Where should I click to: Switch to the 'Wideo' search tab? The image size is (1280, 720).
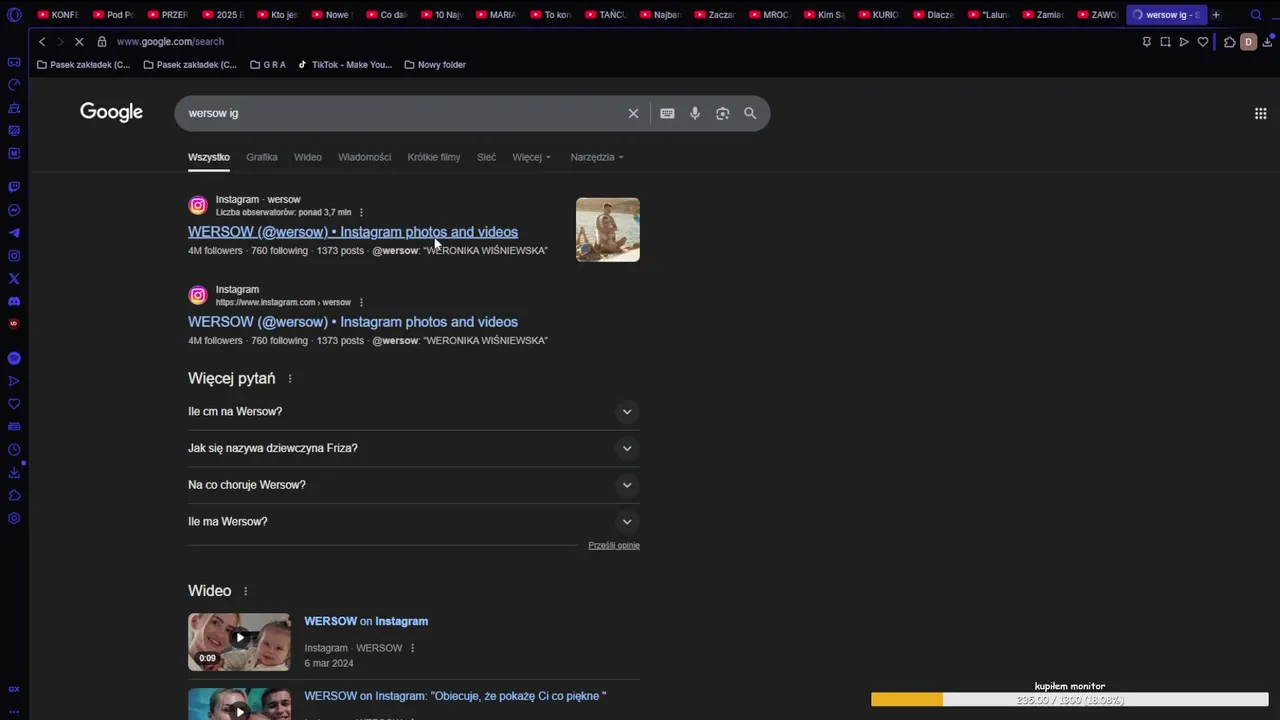[x=308, y=157]
